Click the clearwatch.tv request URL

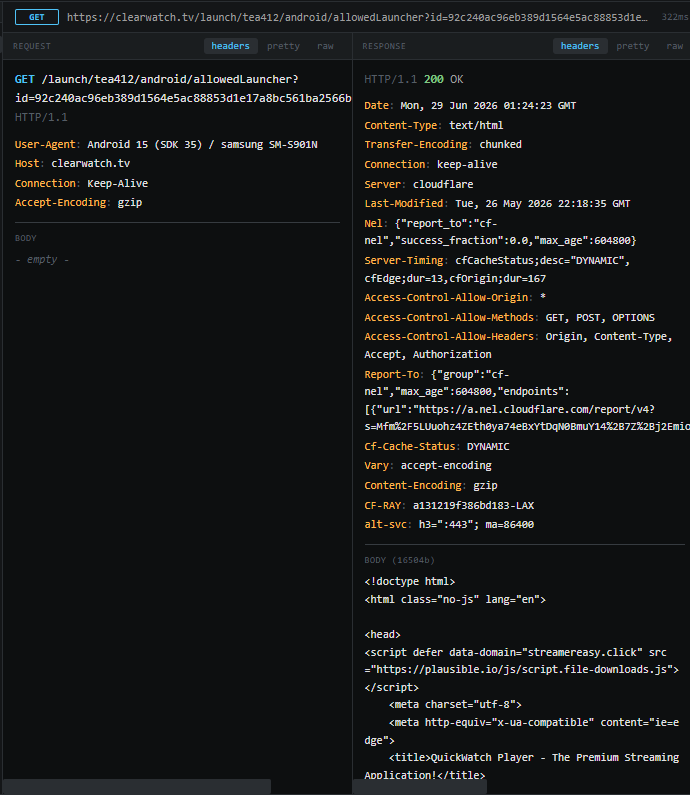tap(357, 17)
